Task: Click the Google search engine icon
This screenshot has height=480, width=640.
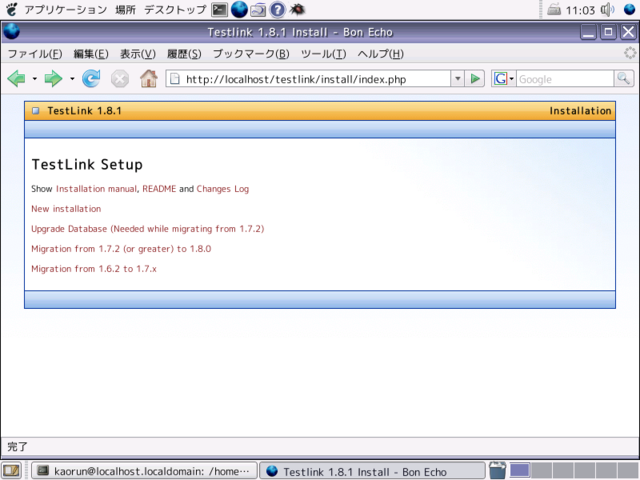Action: click(x=500, y=78)
